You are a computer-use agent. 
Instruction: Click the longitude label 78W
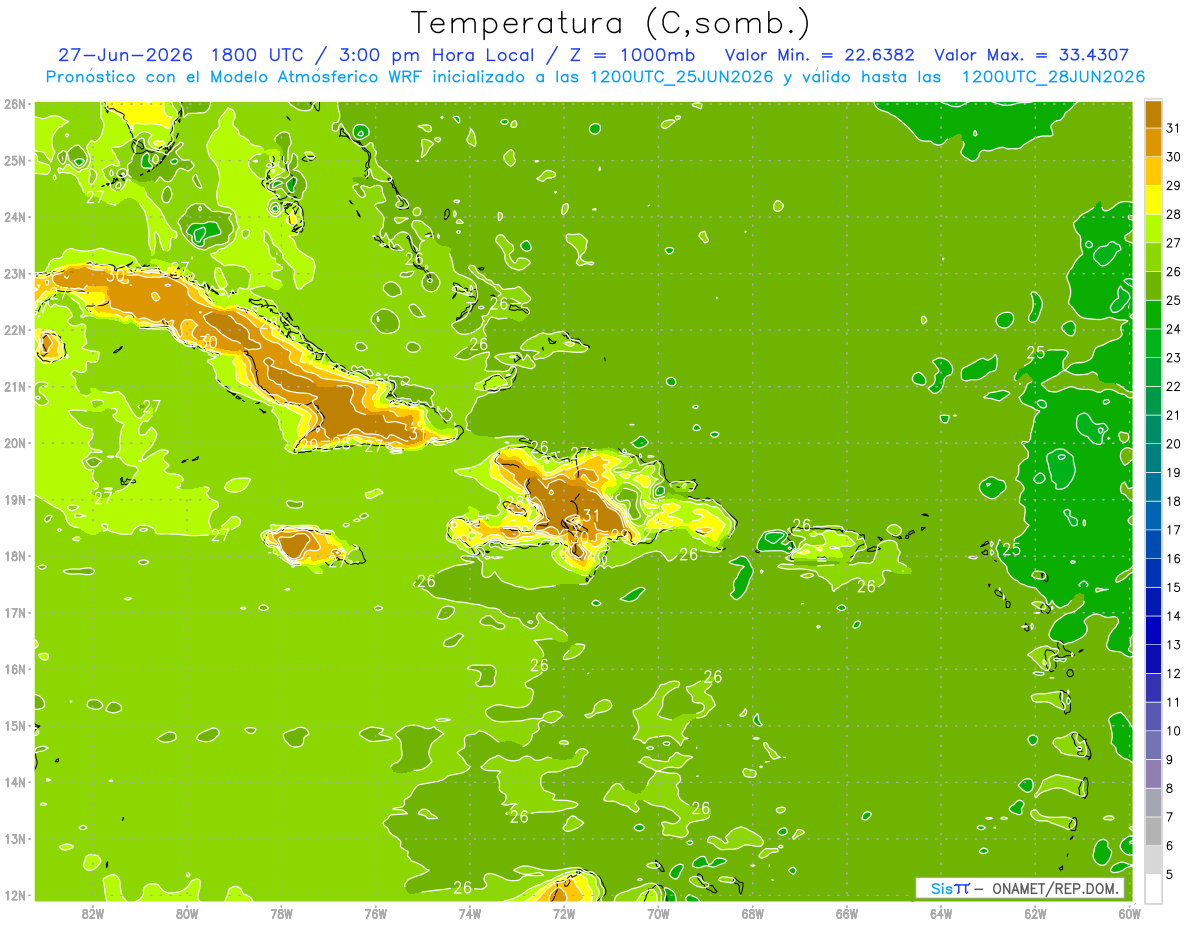click(x=281, y=913)
